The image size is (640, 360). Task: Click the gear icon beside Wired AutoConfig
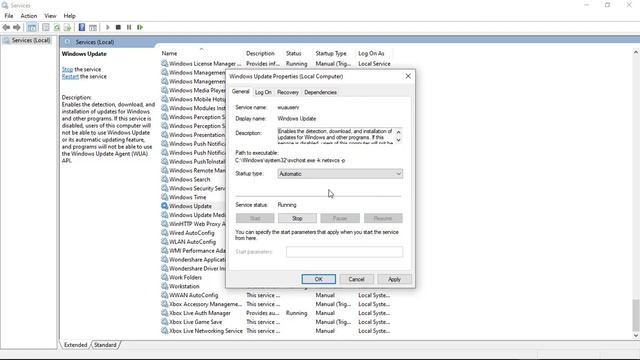(x=164, y=233)
